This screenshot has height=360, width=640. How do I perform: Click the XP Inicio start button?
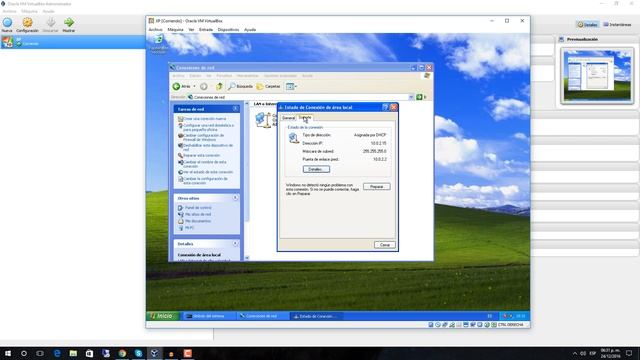click(162, 316)
